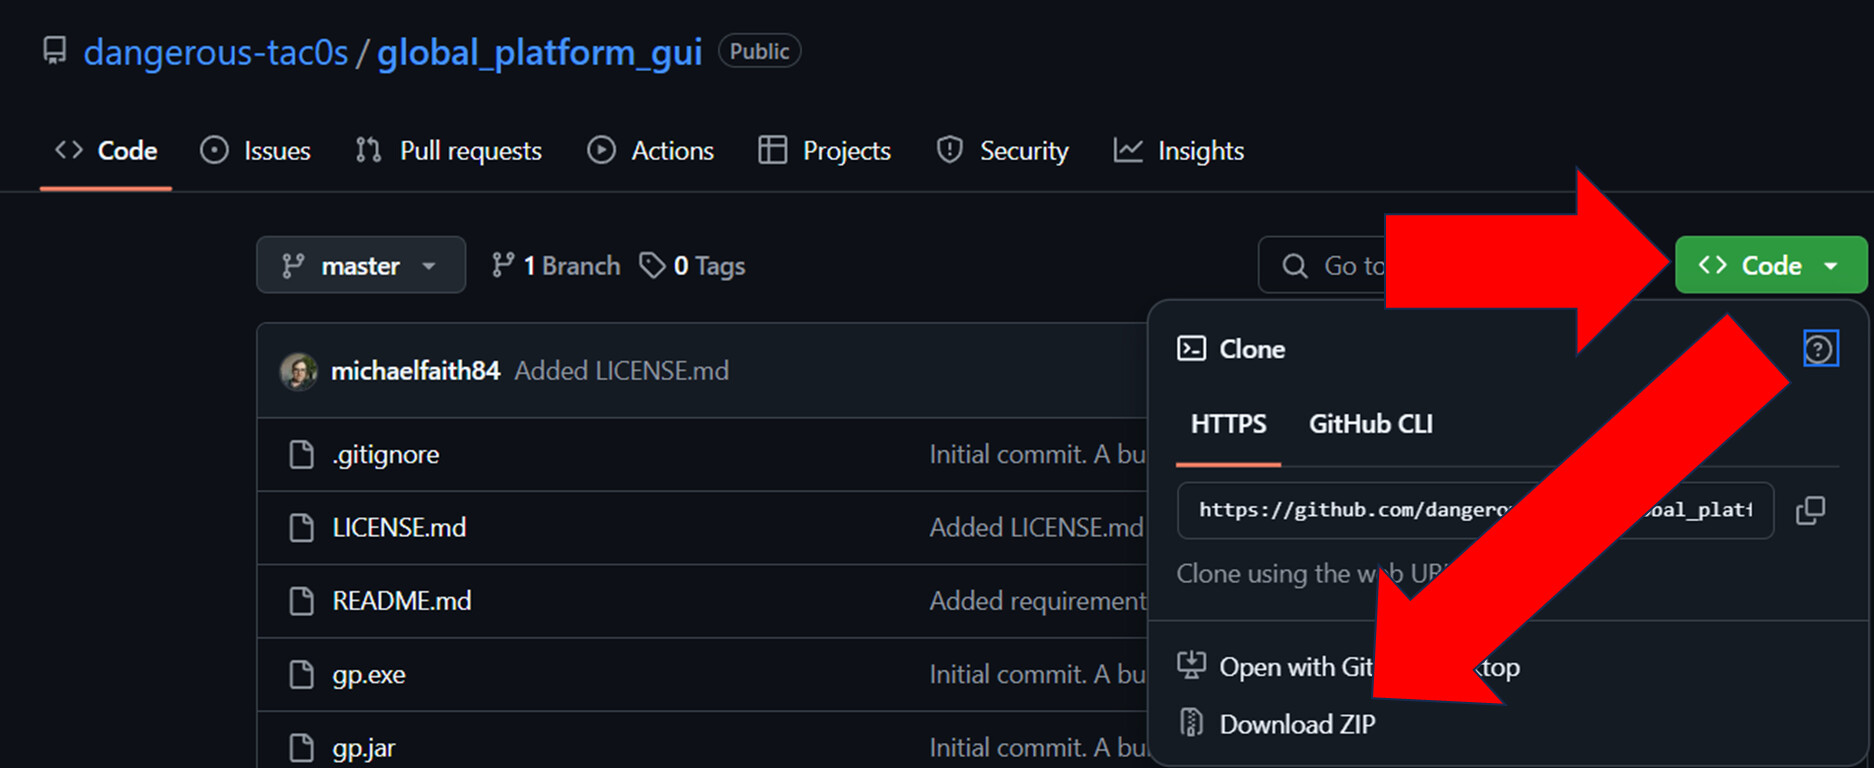Expand the master branch dropdown
1874x768 pixels.
[361, 265]
